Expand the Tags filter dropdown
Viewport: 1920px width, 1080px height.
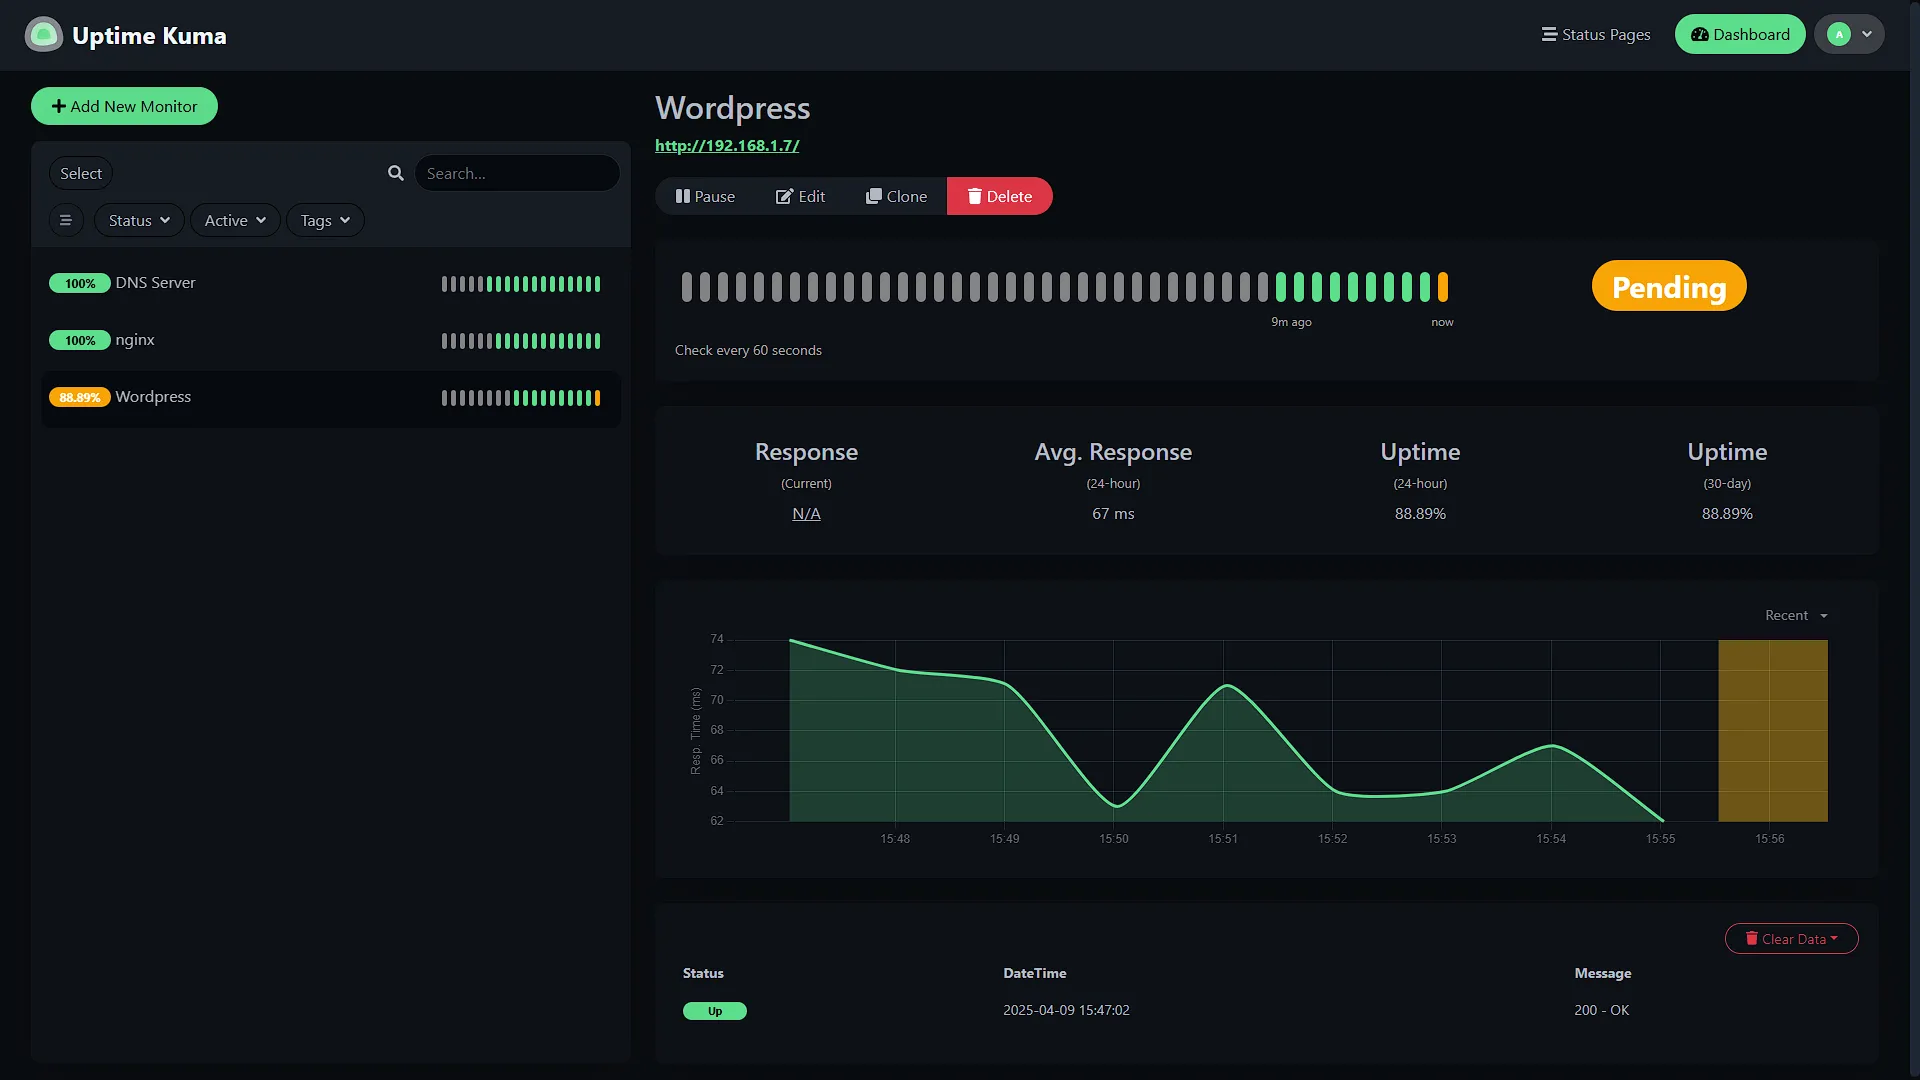click(325, 220)
